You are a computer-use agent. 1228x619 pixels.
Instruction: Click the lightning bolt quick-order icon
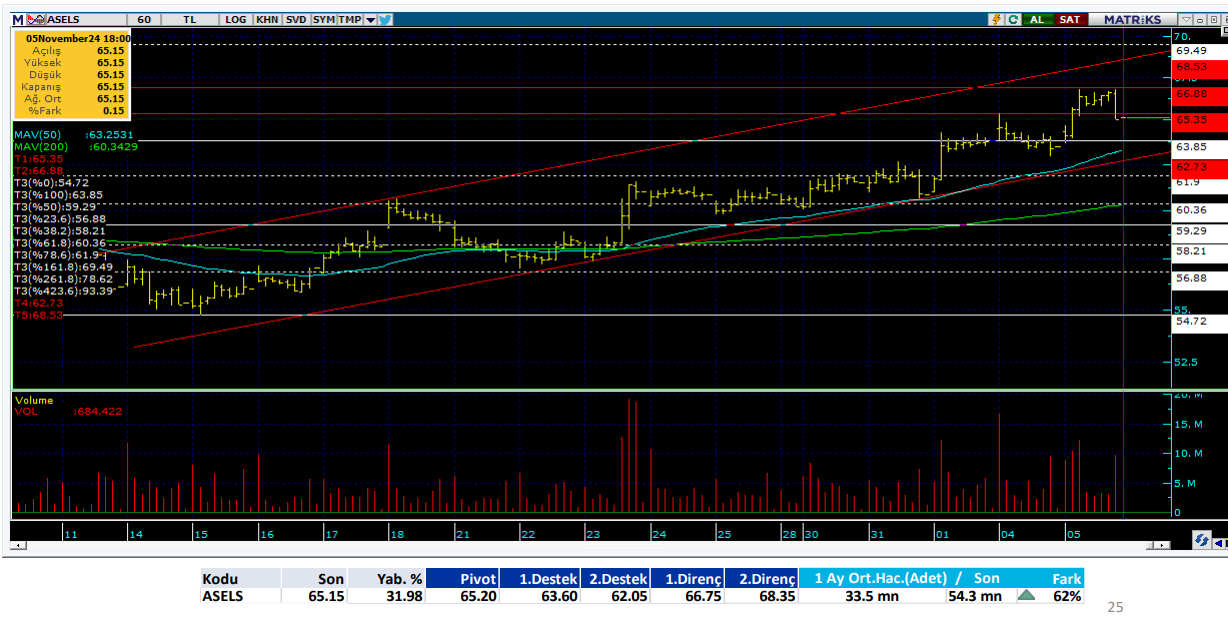996,19
